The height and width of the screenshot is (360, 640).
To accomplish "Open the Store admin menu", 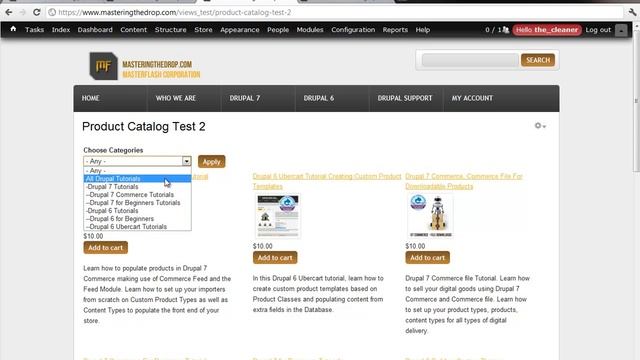I will (203, 30).
